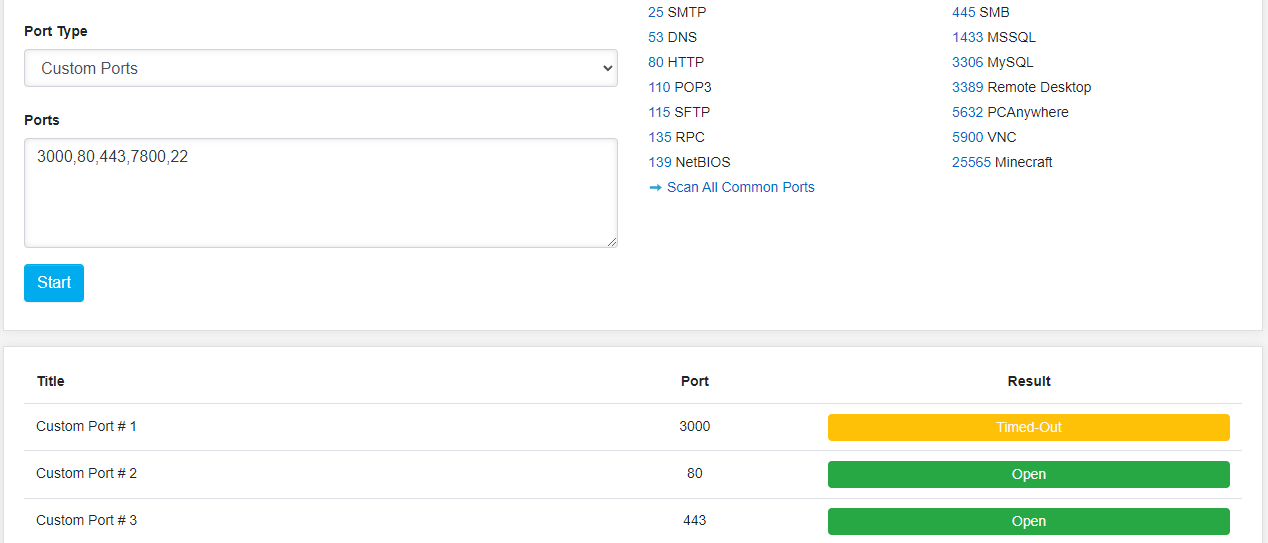Click the Scan All Common Ports link
The image size is (1268, 543).
point(740,187)
